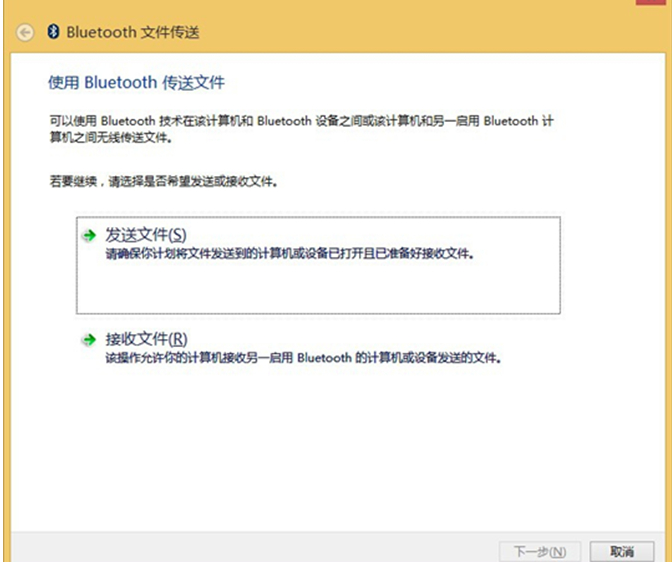Click the empty space inside the 发送文件 box
This screenshot has height=562, width=672.
tap(318, 288)
